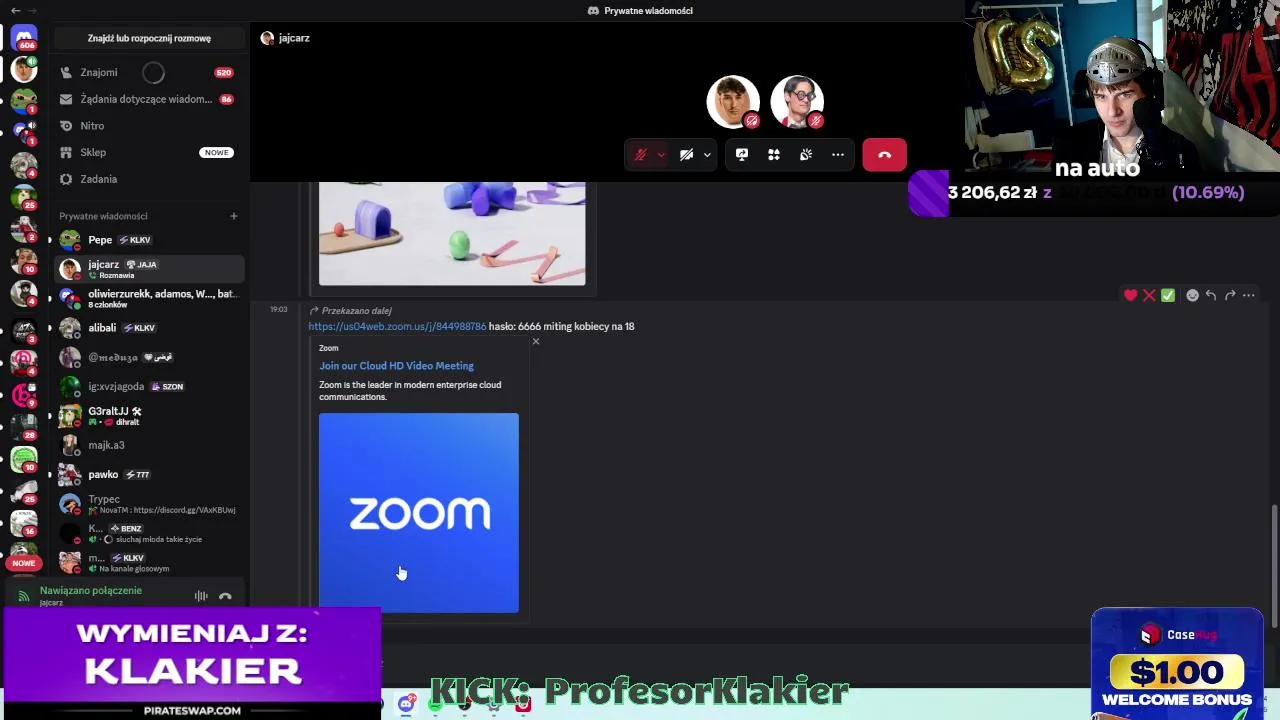Open direct message with Trypec

[149, 504]
